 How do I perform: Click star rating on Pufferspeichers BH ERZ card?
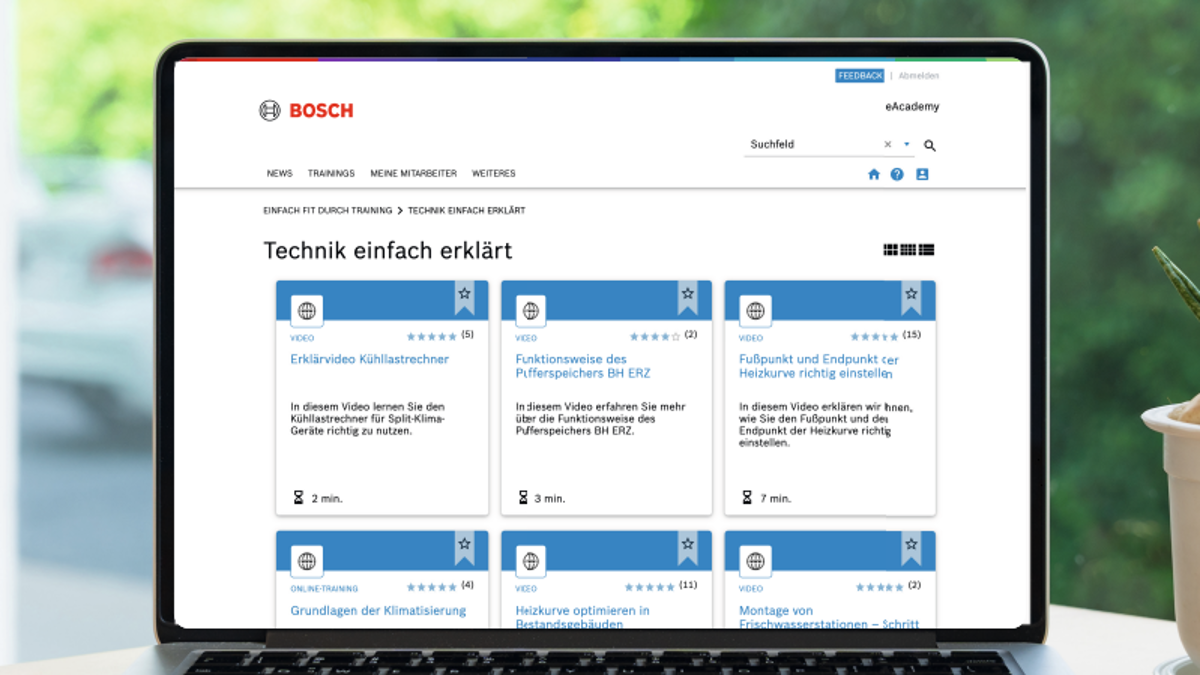coord(655,337)
